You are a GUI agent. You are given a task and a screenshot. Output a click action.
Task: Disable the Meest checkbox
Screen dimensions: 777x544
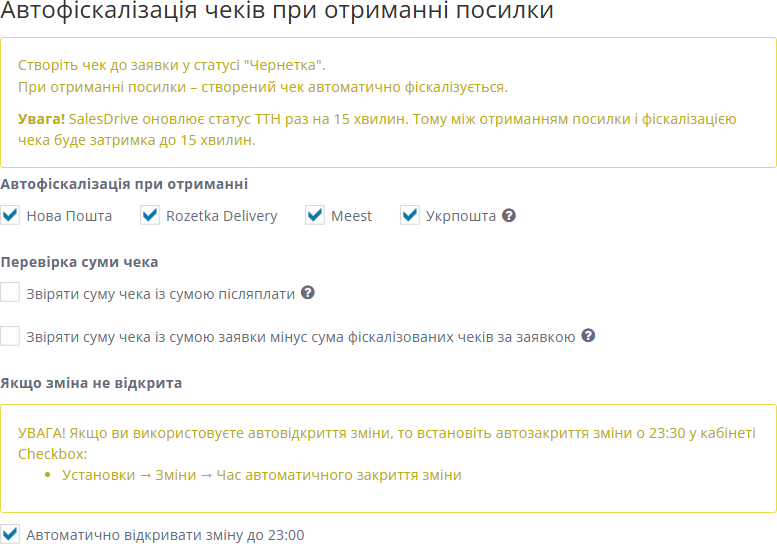tap(315, 215)
